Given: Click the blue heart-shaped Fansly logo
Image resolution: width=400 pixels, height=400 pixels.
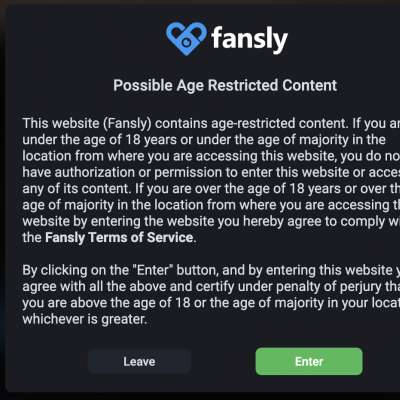Looking at the screenshot, I should click(186, 38).
